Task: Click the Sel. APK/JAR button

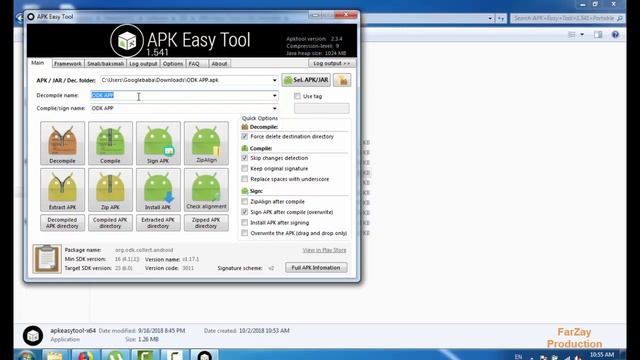Action: [x=306, y=80]
